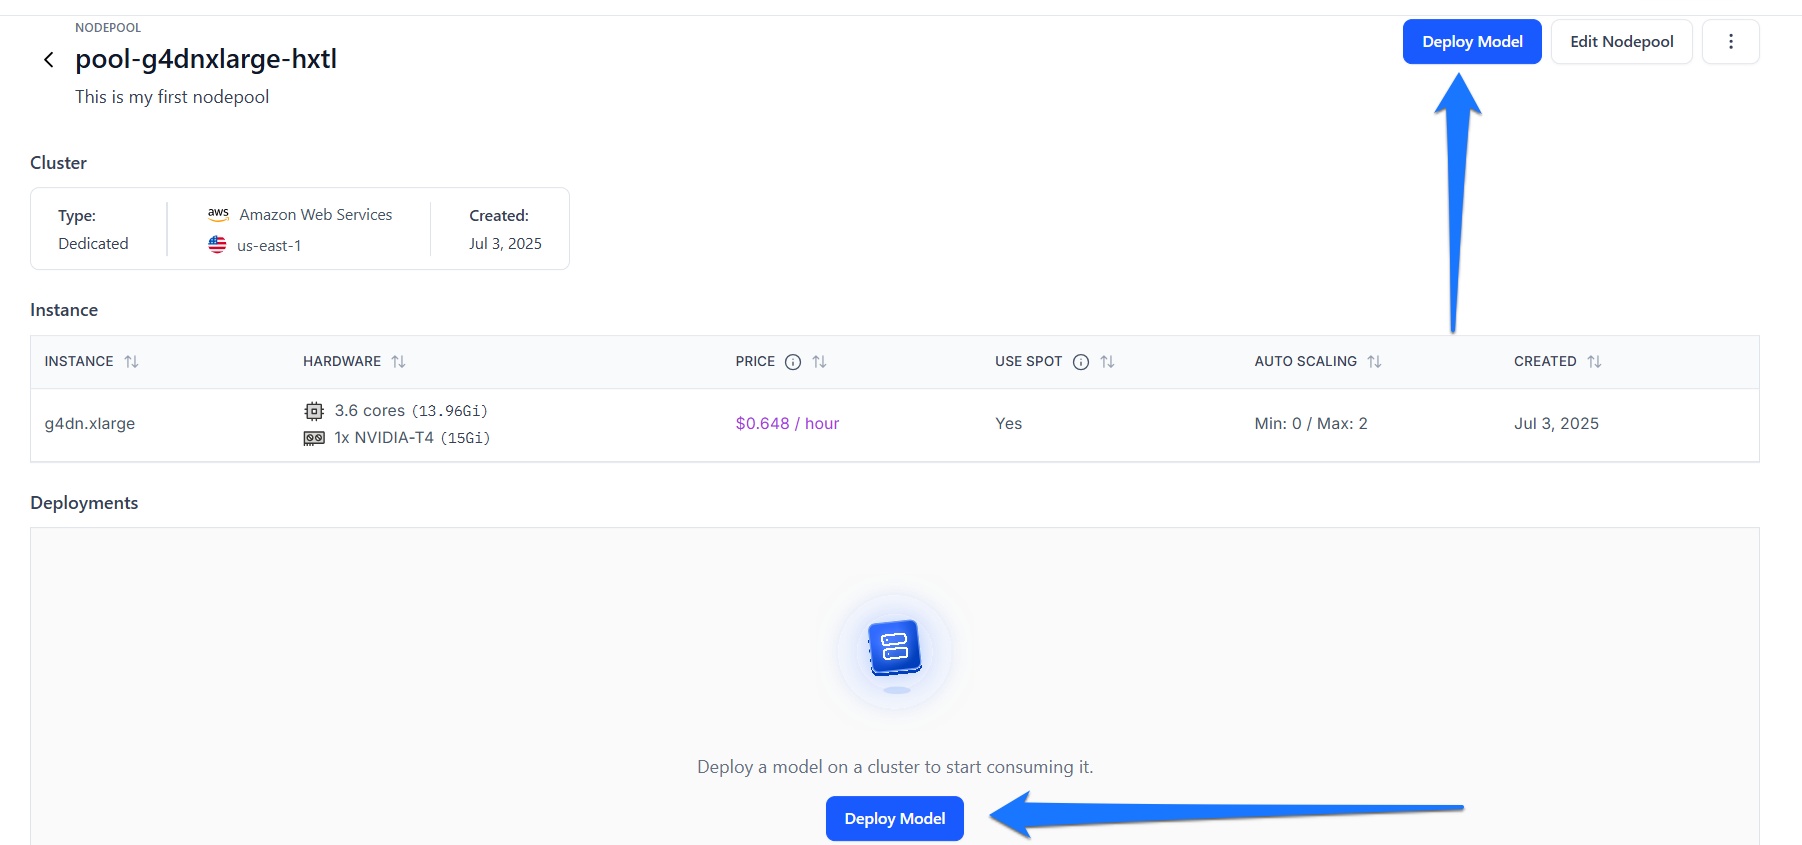This screenshot has height=845, width=1802.
Task: Click the Dedicated cluster type value
Action: 93,244
